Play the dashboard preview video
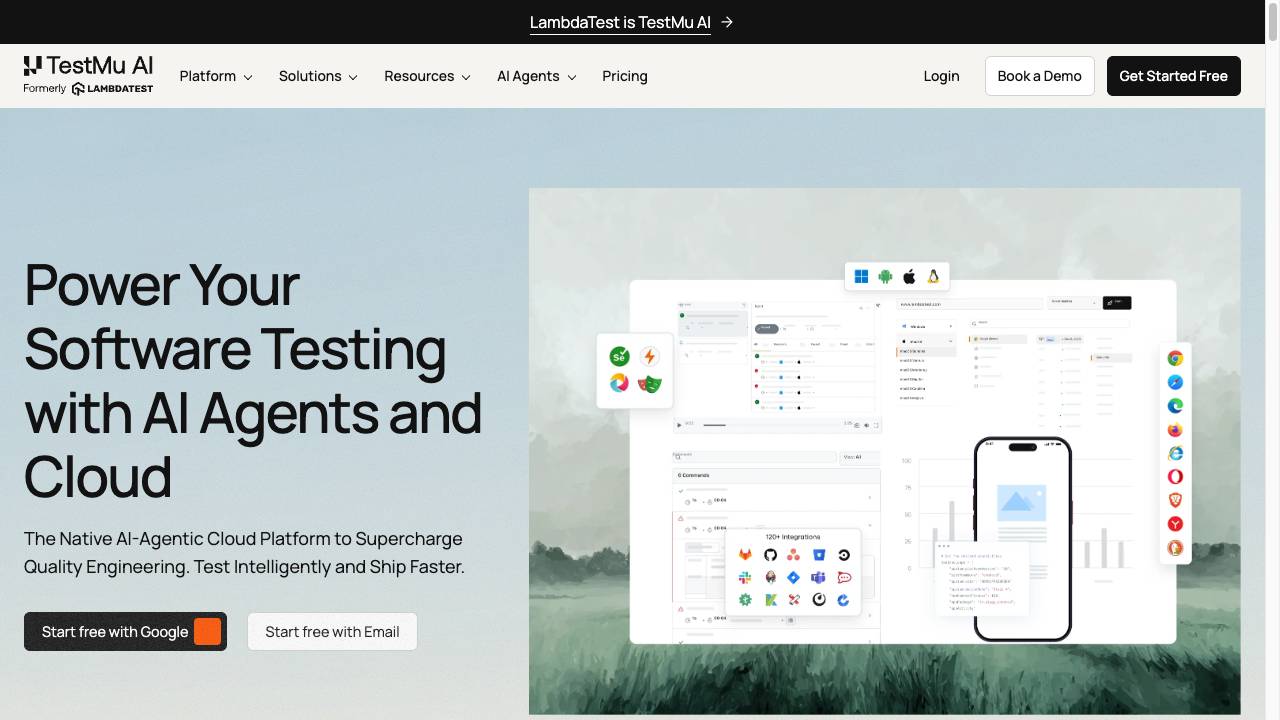This screenshot has width=1280, height=720. tap(680, 425)
